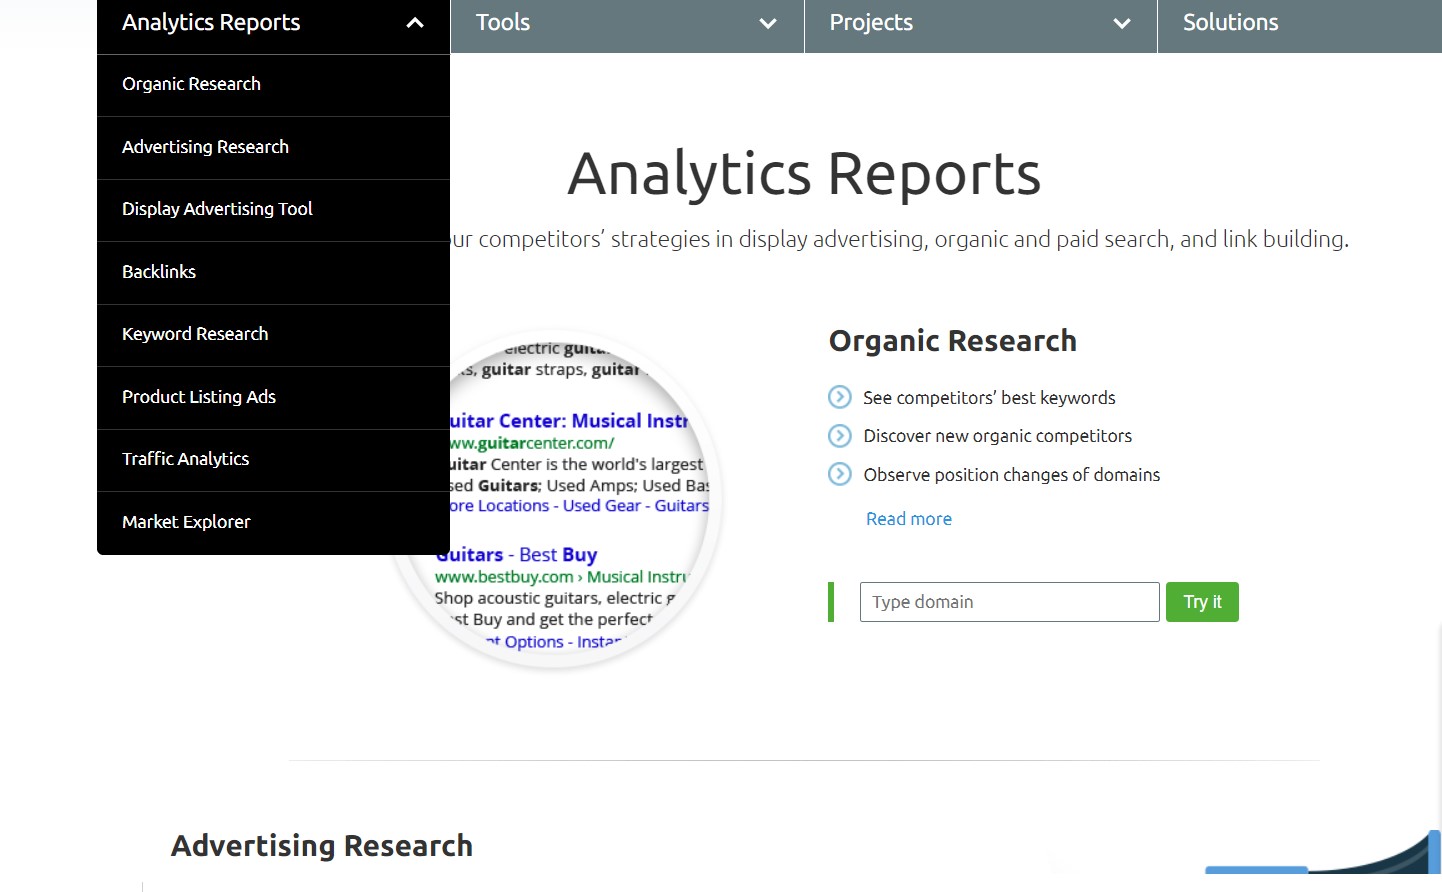Click the Organic Research section heading

pos(953,341)
